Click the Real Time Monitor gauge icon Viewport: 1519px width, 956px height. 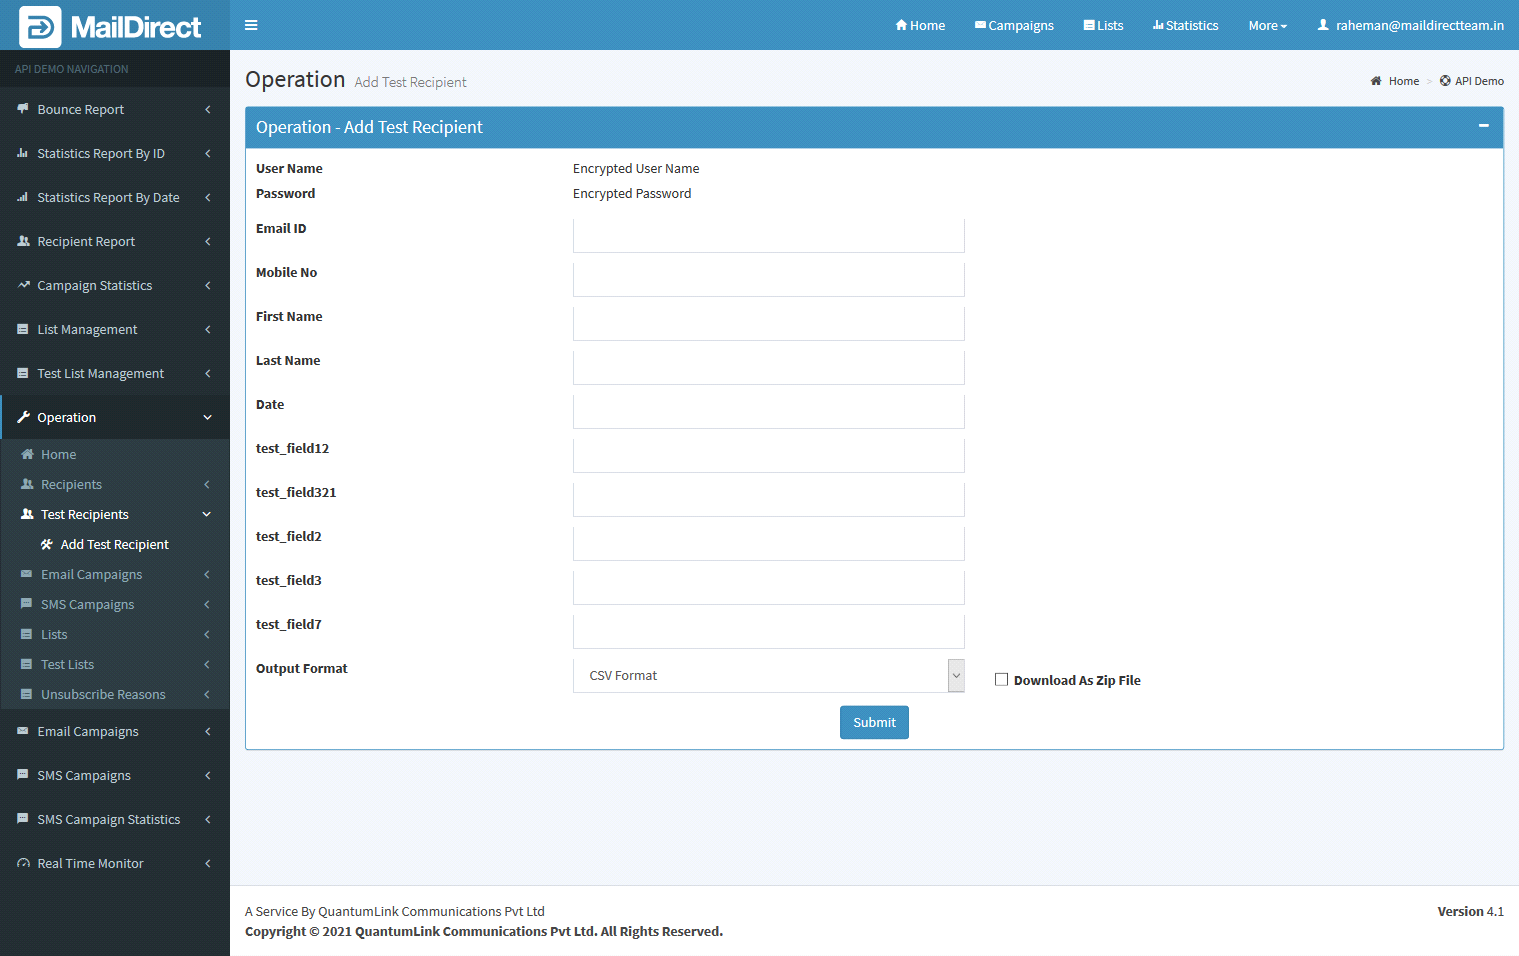pyautogui.click(x=23, y=863)
